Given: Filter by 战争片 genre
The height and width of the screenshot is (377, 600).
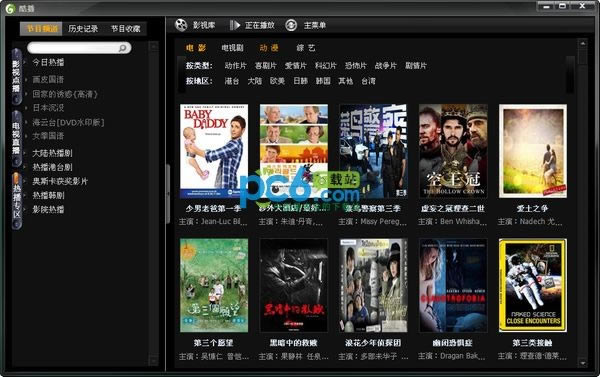Looking at the screenshot, I should (386, 66).
